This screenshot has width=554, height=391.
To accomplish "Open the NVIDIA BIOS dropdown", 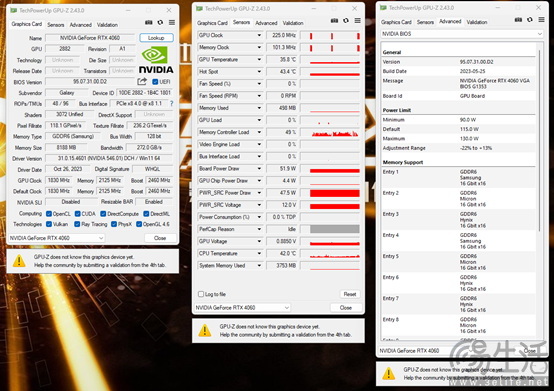I will (x=462, y=34).
